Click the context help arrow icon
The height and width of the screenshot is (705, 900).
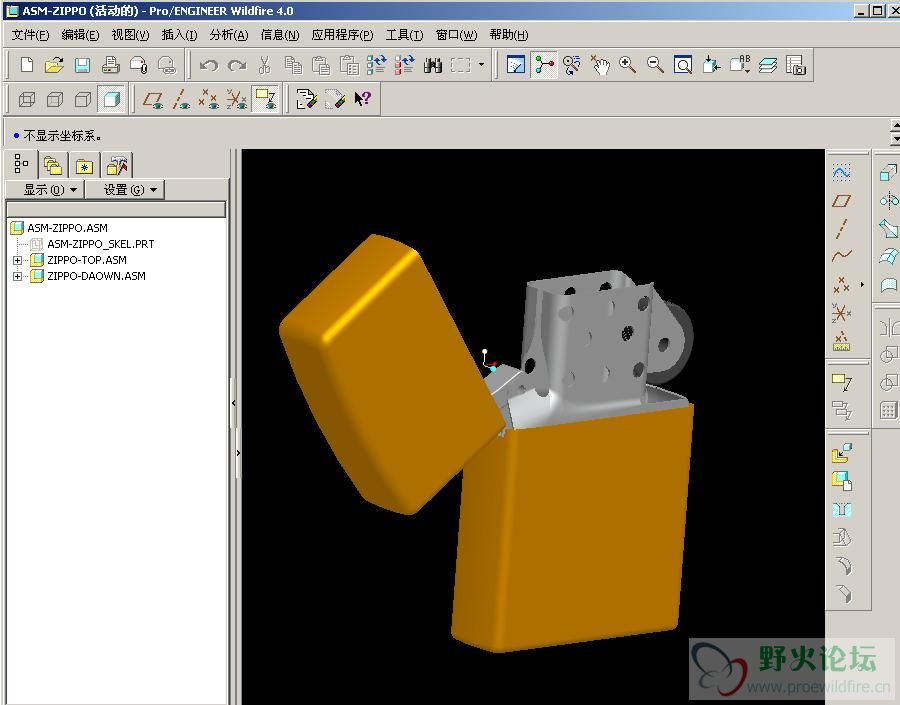coord(363,99)
